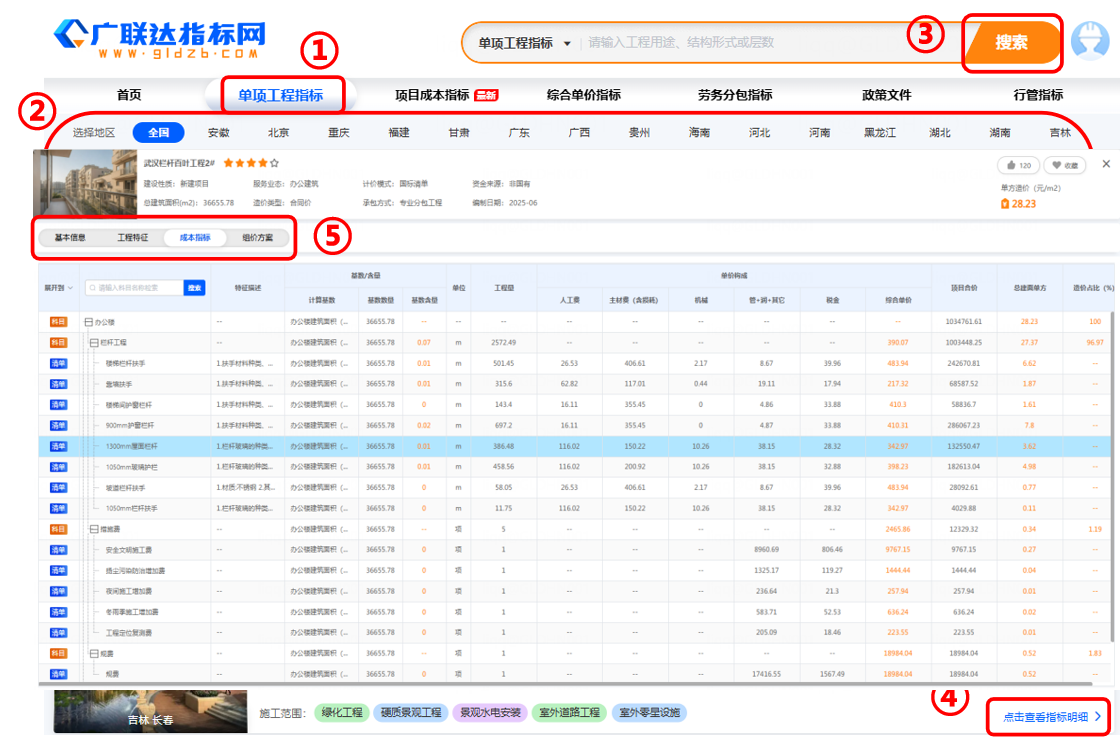Click the first orange rating star
Image resolution: width=1120 pixels, height=737 pixels.
tap(229, 163)
